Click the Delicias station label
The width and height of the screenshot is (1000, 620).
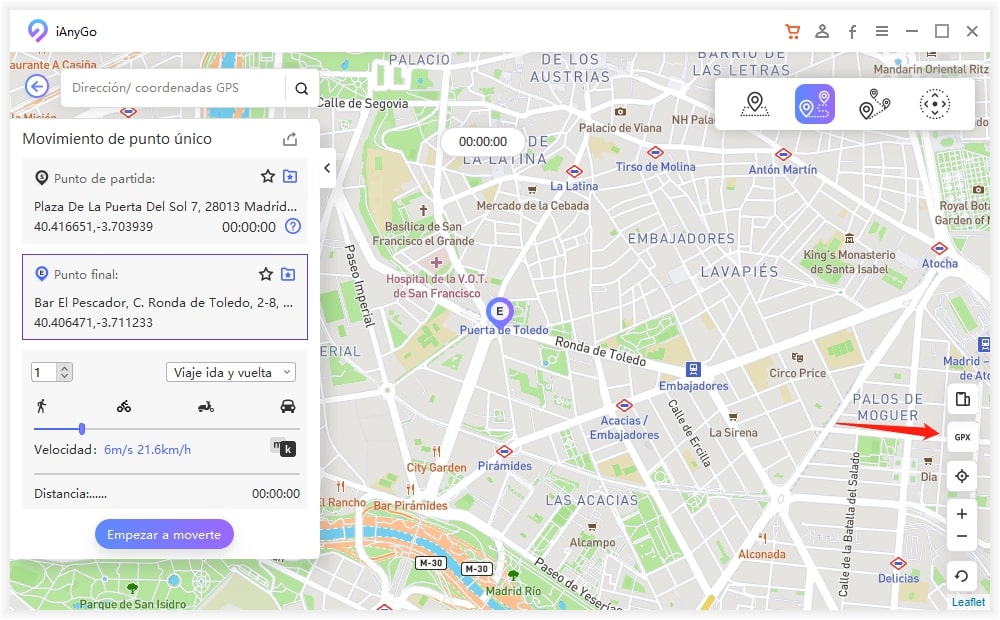coord(898,579)
